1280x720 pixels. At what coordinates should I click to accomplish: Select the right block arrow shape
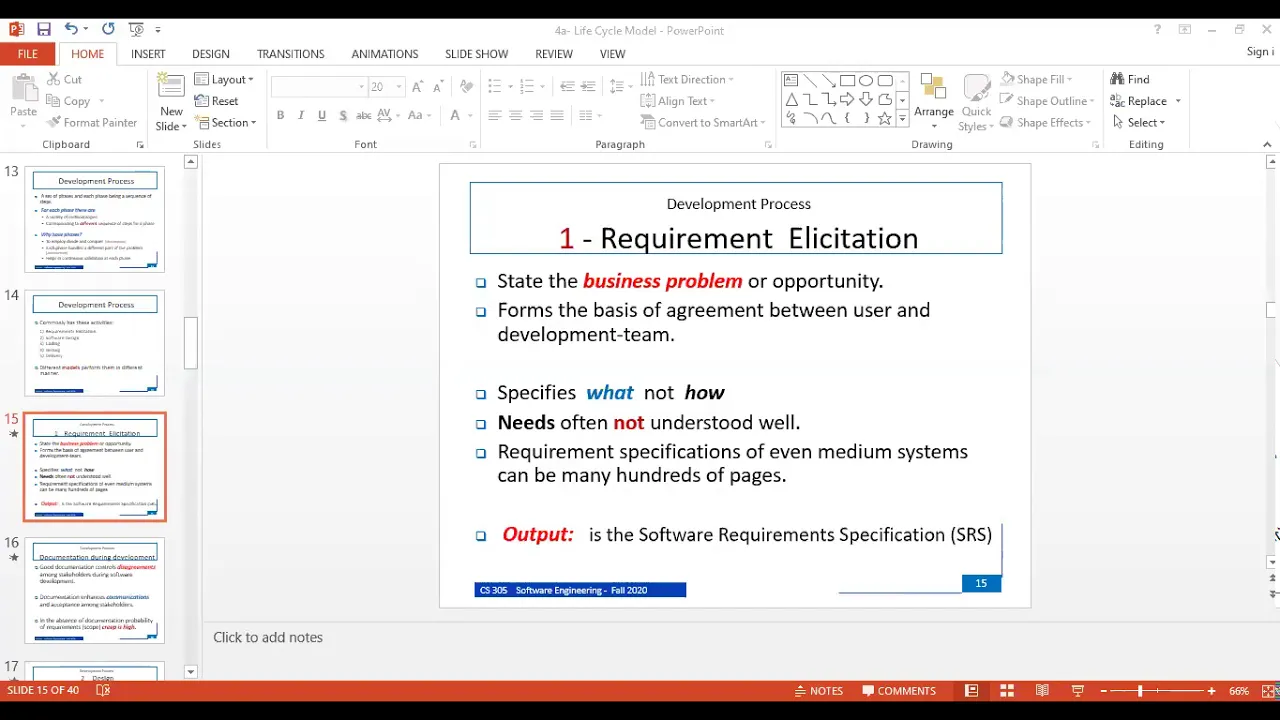pos(847,99)
